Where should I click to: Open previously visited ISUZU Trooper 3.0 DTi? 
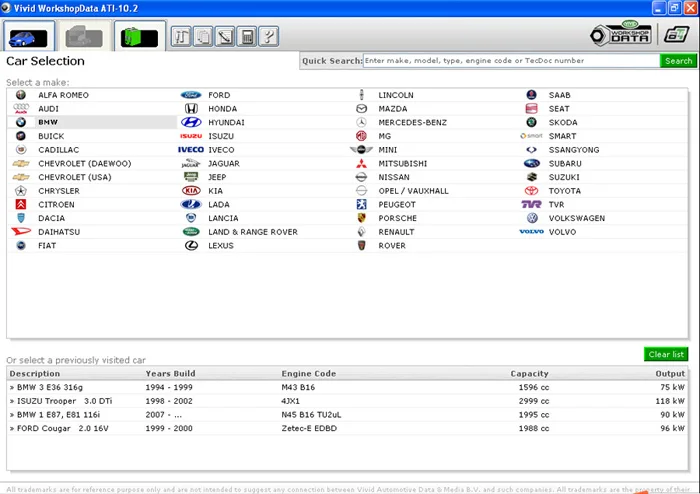[347, 401]
